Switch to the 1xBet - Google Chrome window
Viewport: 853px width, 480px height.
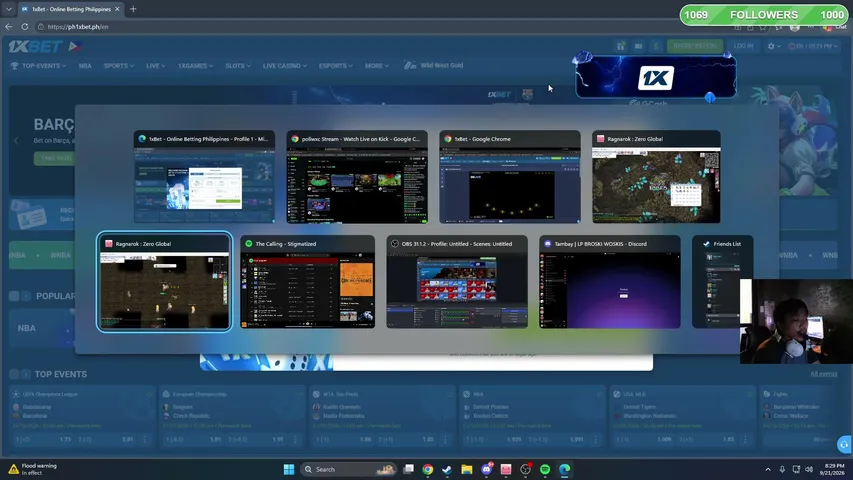pos(510,177)
